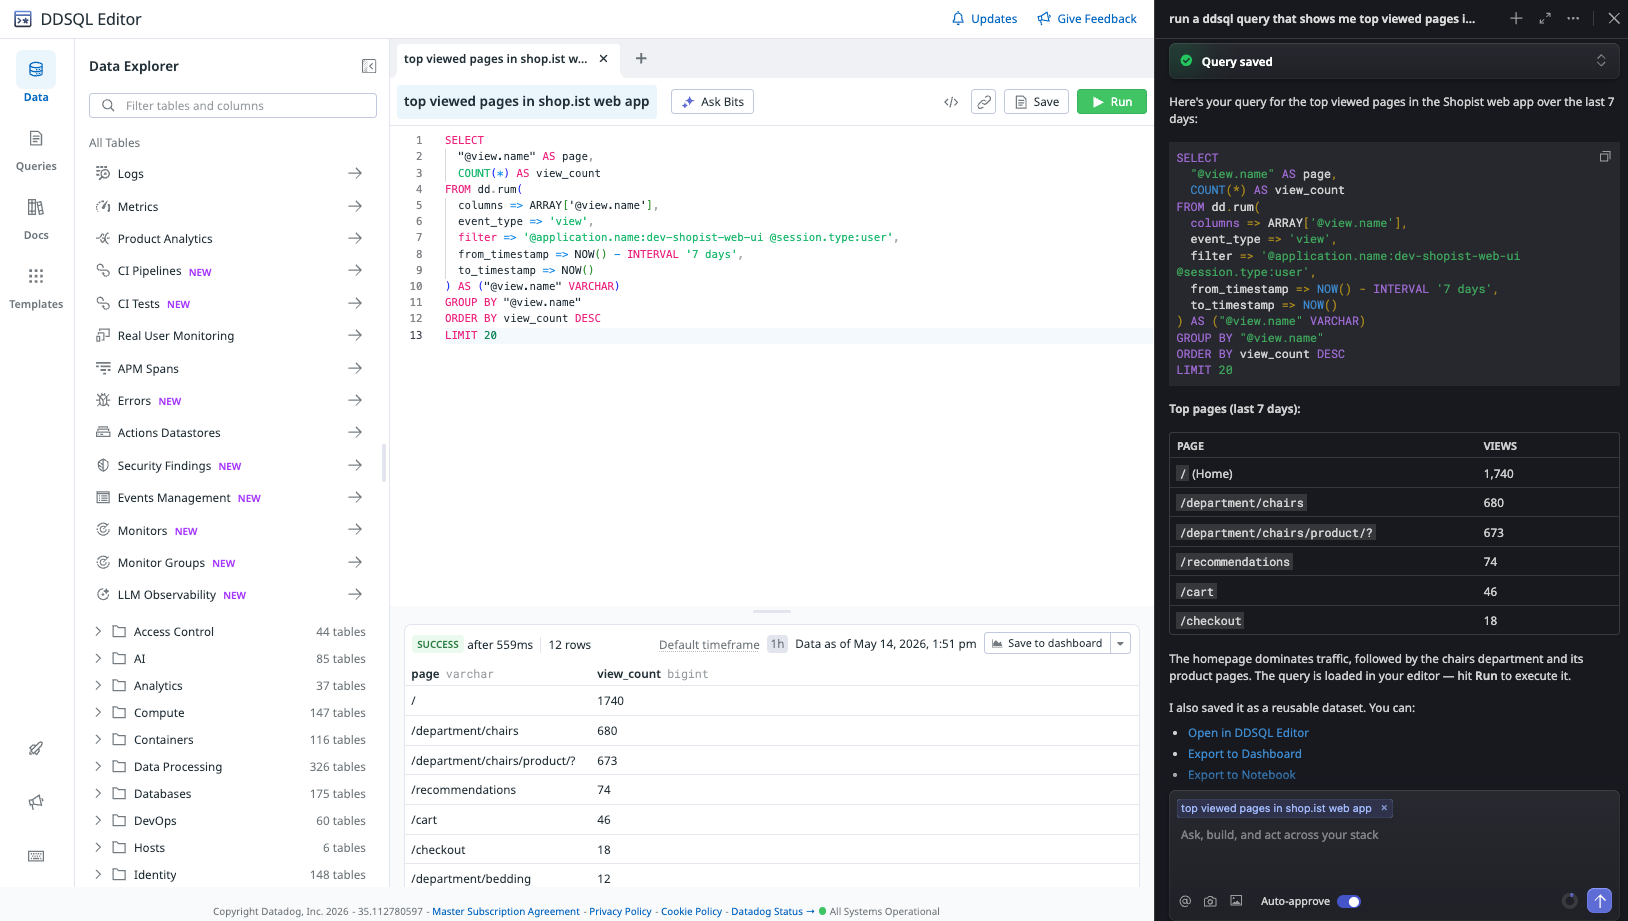Expand the Analytics folder
1628x921 pixels.
tap(98, 685)
